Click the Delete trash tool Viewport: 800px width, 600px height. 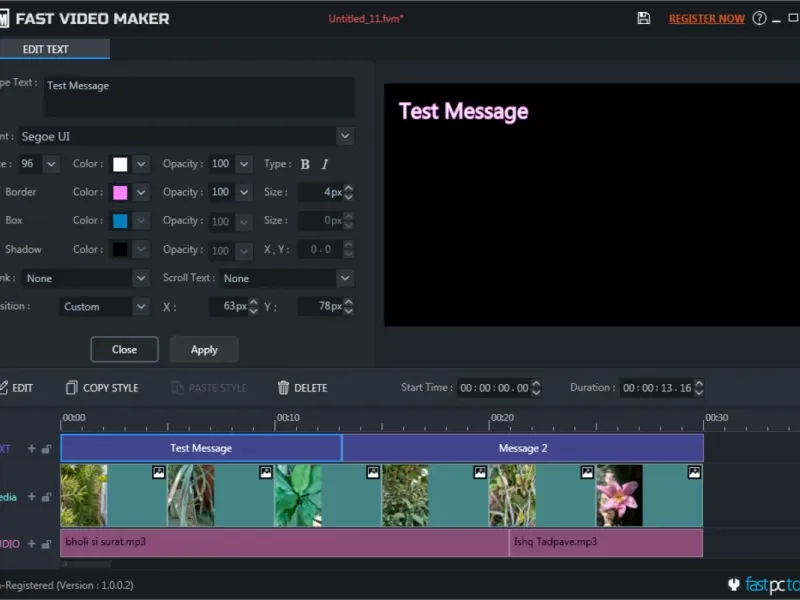[303, 388]
